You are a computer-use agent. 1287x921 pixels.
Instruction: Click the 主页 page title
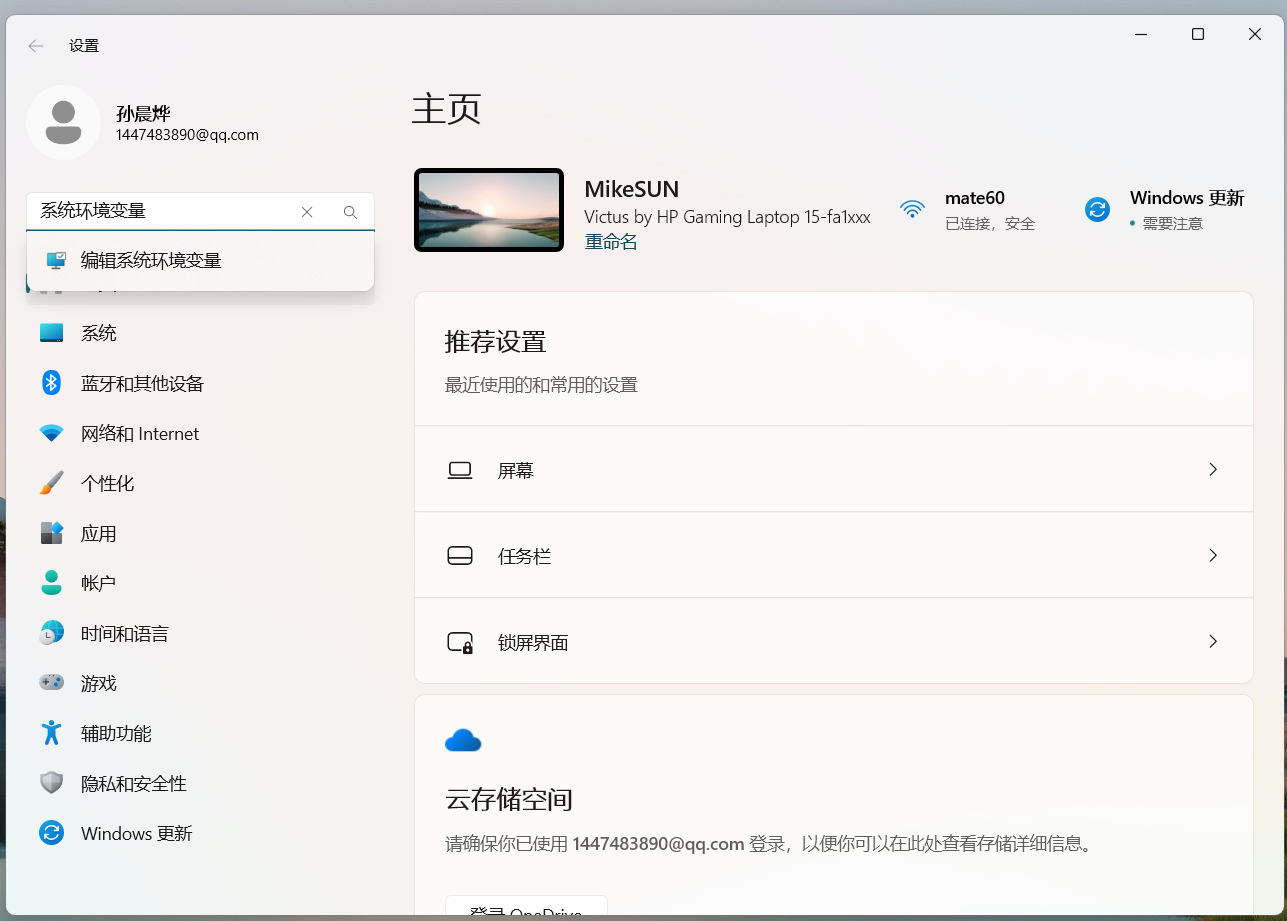[447, 109]
